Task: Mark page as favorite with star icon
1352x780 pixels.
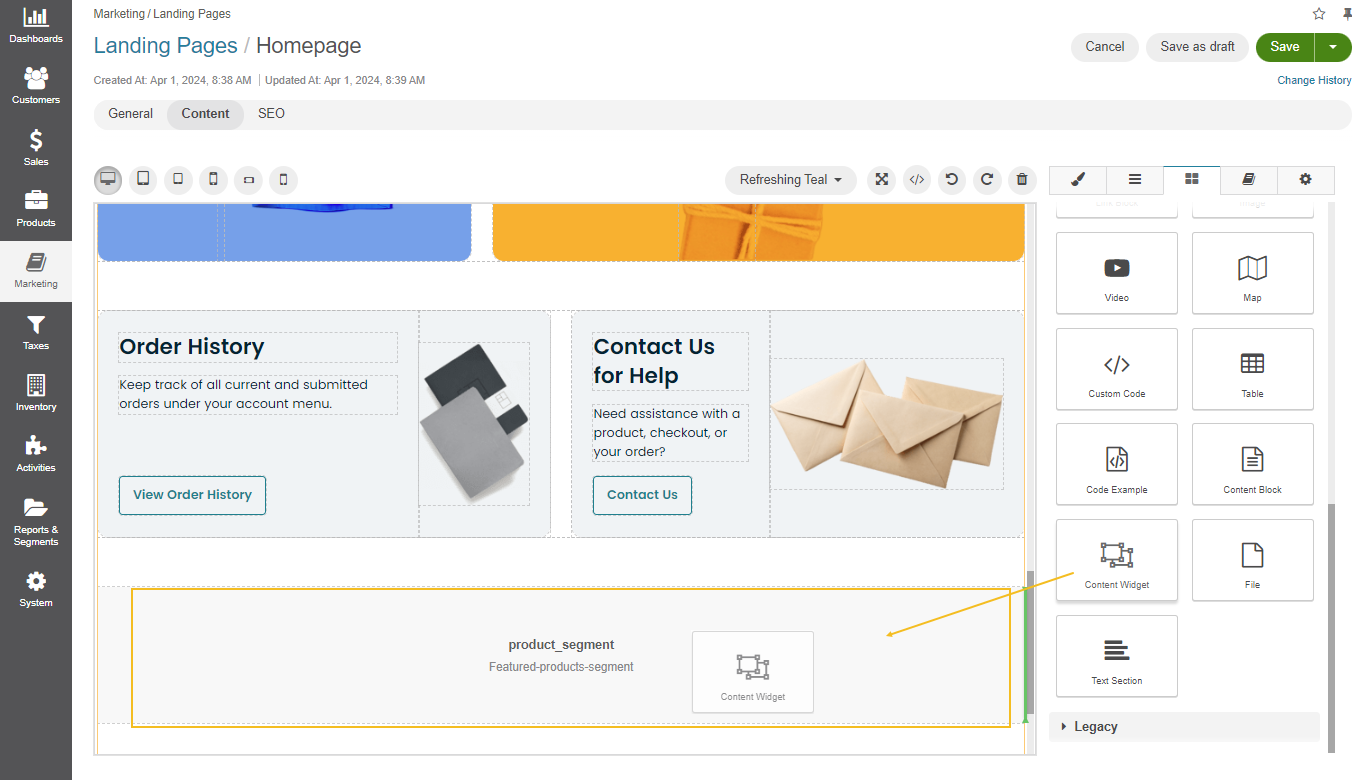Action: click(1319, 14)
